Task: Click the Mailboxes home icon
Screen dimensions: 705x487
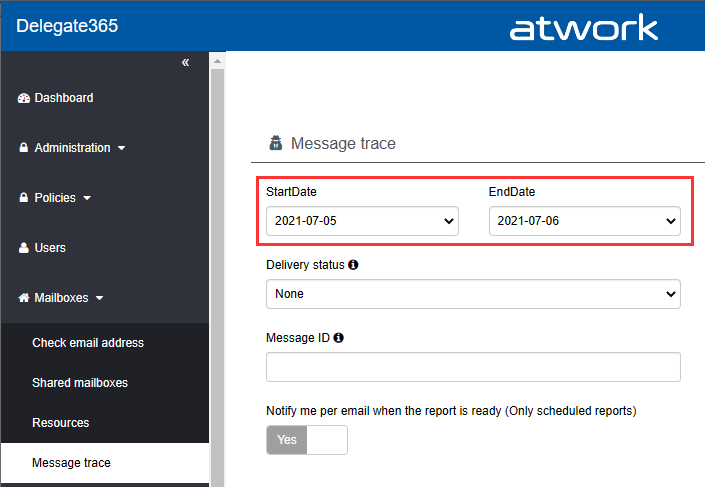Action: click(24, 298)
